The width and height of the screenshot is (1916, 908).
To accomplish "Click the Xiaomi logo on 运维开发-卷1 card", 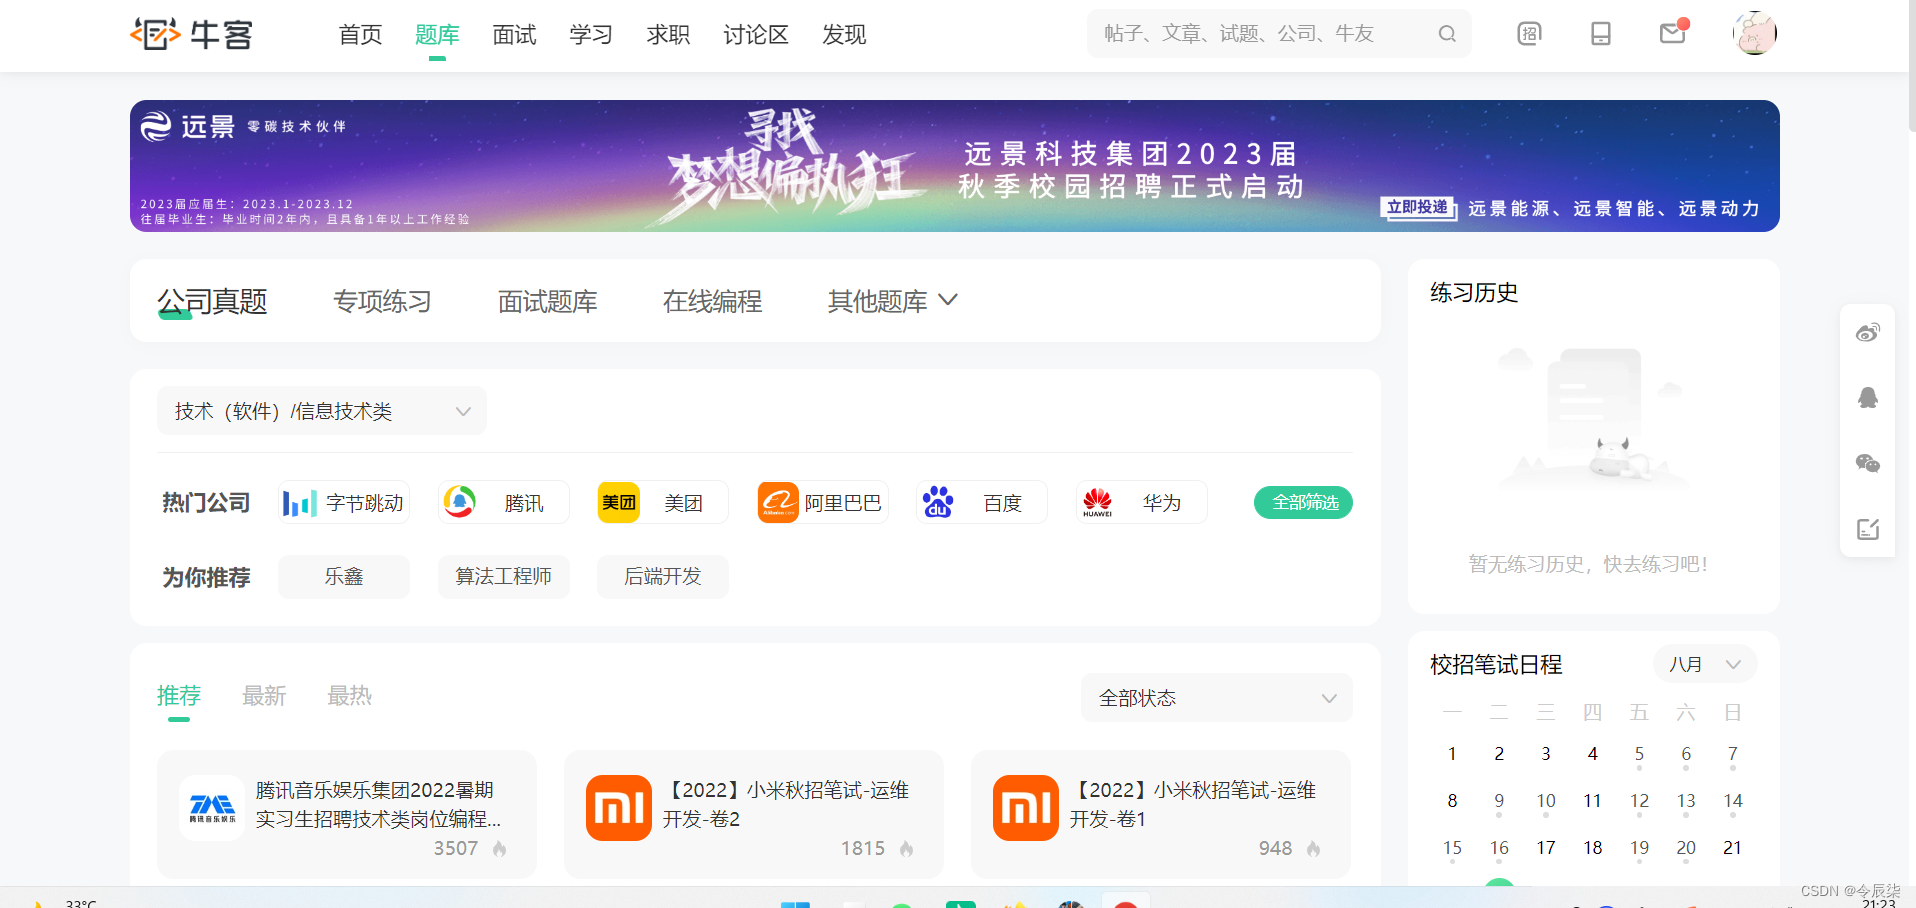I will point(1026,808).
